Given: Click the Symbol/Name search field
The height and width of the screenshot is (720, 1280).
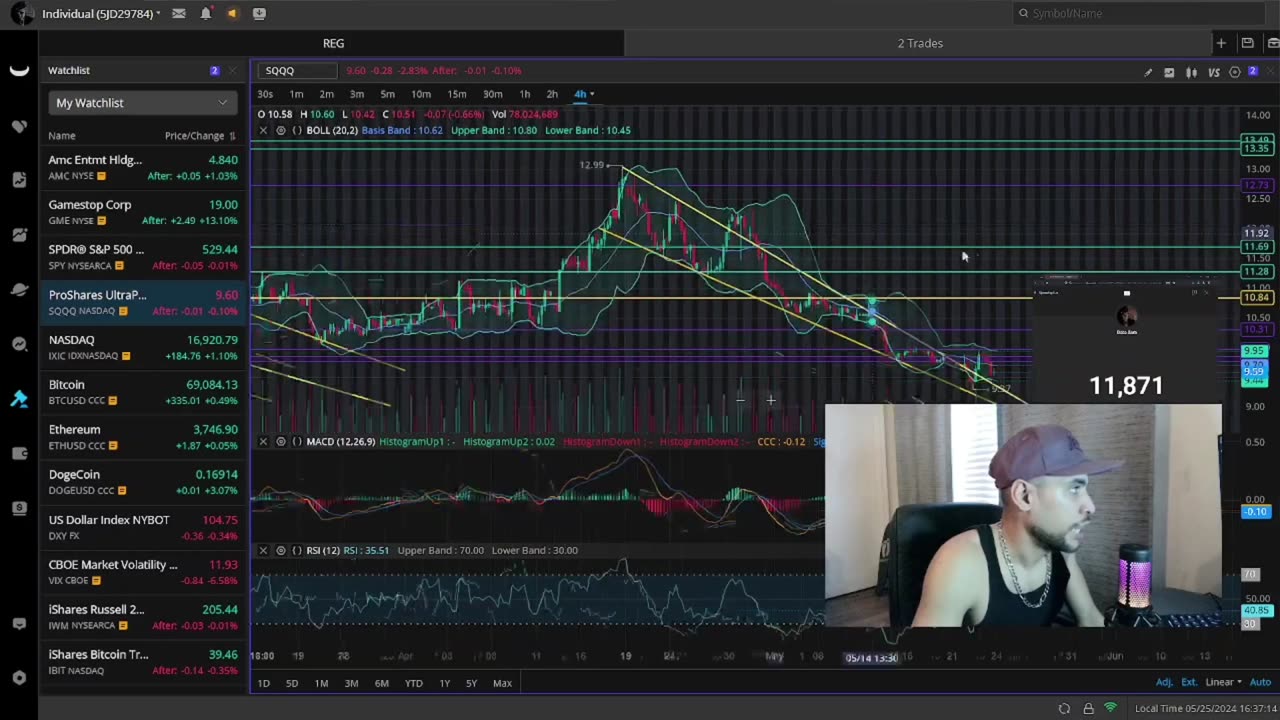Looking at the screenshot, I should coord(1138,13).
